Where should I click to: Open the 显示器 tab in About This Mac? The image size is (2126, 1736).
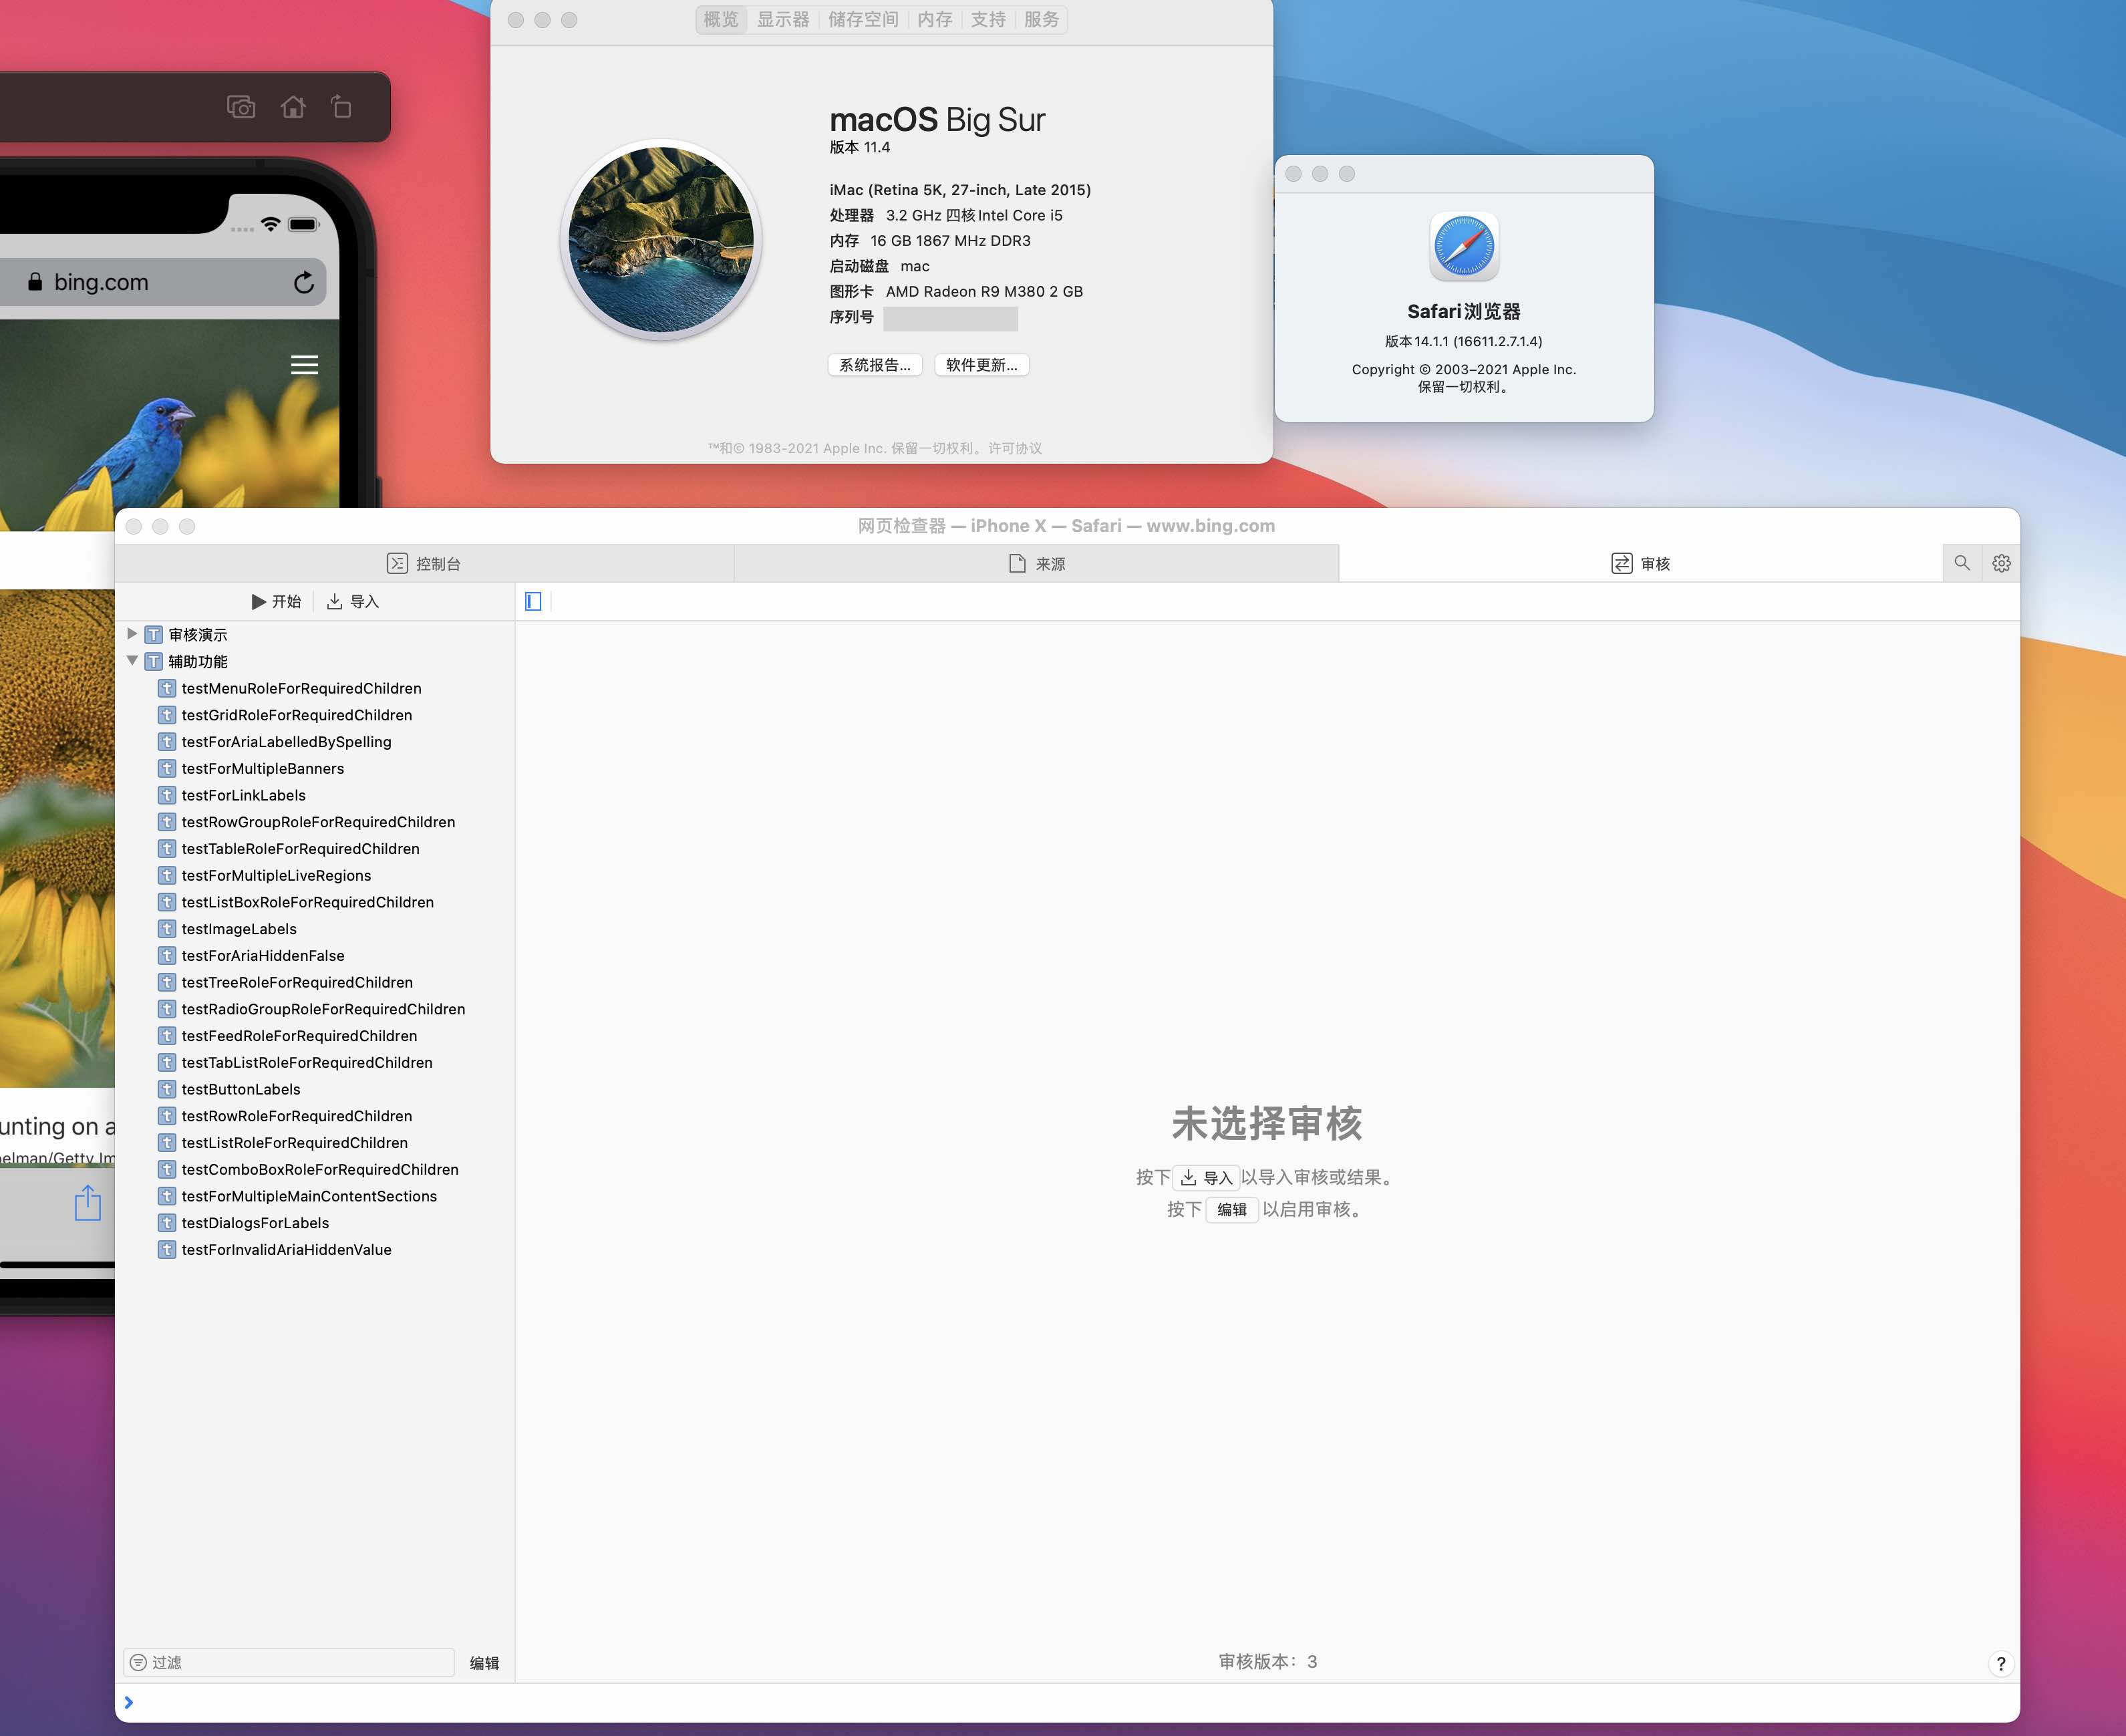(782, 19)
